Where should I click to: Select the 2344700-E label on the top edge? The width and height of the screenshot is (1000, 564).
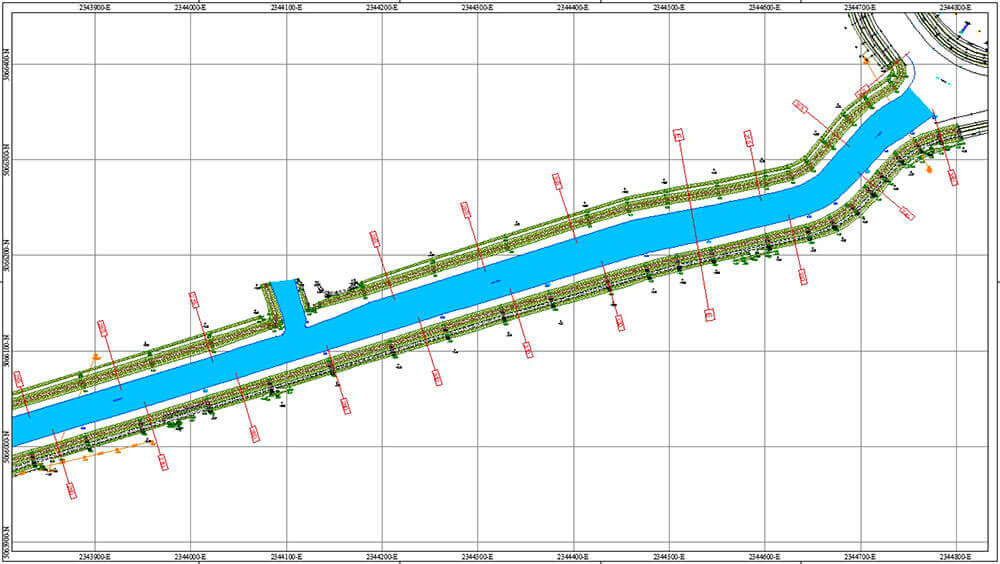click(x=860, y=7)
